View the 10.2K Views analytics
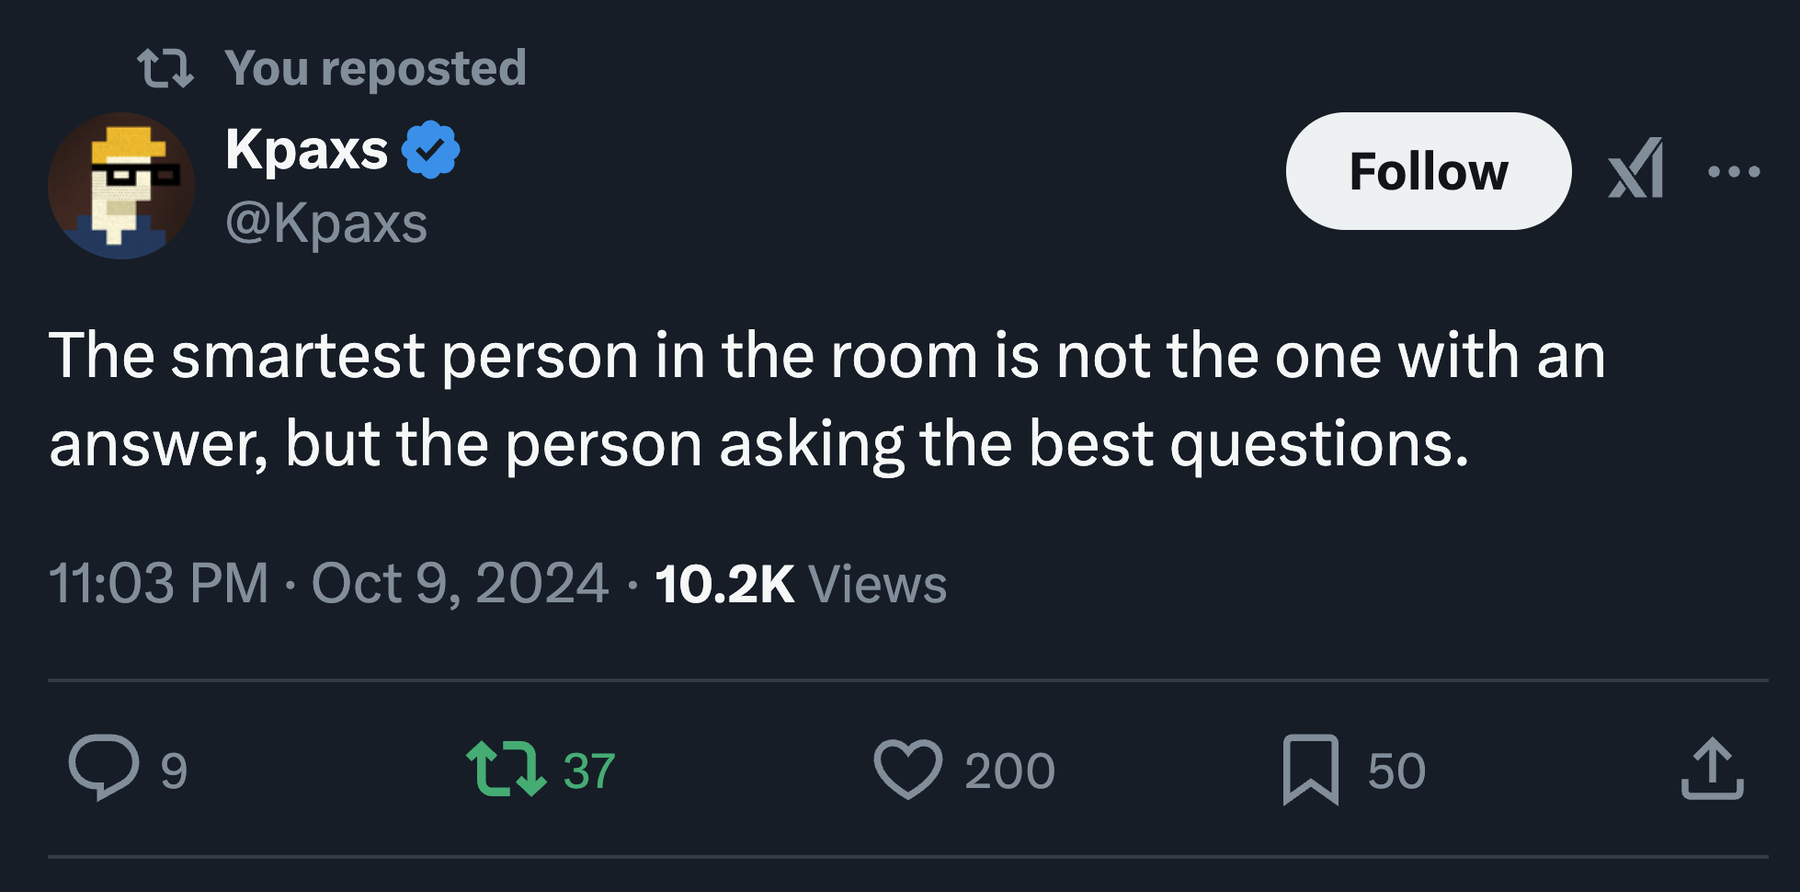Screen dimensions: 1800x892 click(800, 584)
